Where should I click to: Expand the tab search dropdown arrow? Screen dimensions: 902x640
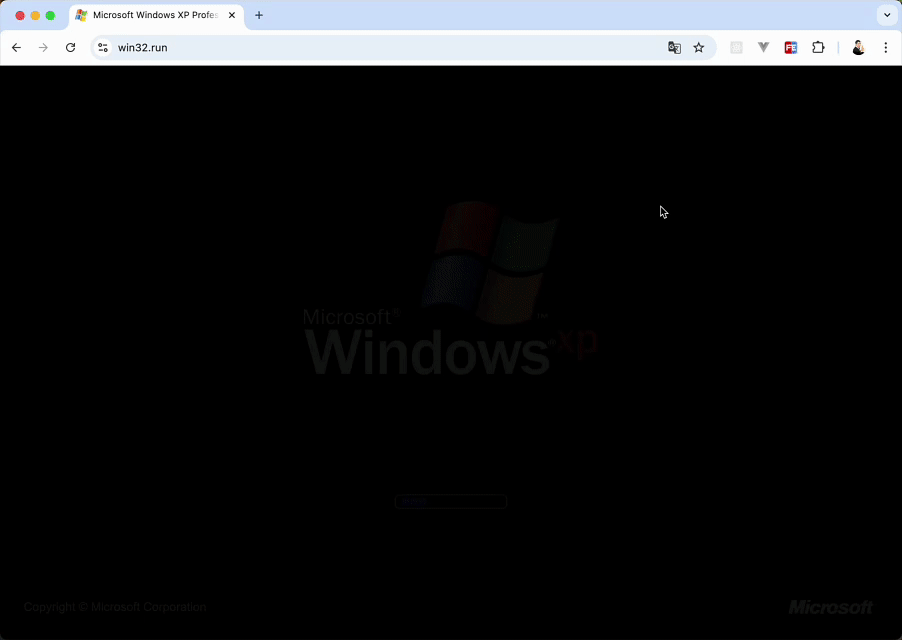tap(886, 15)
